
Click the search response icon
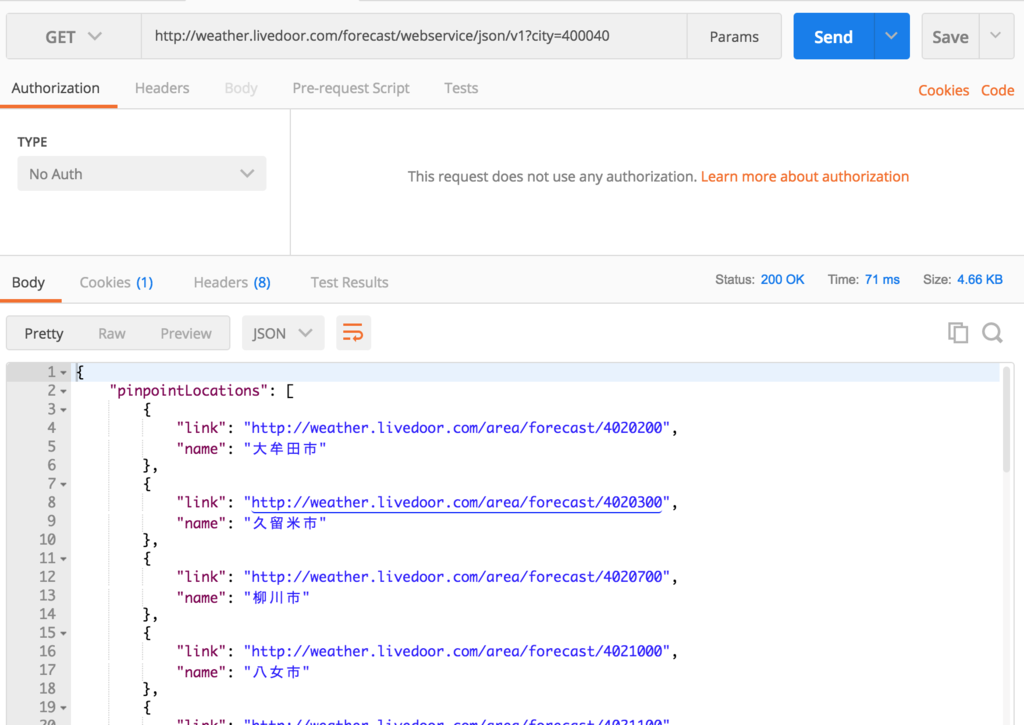click(x=992, y=332)
